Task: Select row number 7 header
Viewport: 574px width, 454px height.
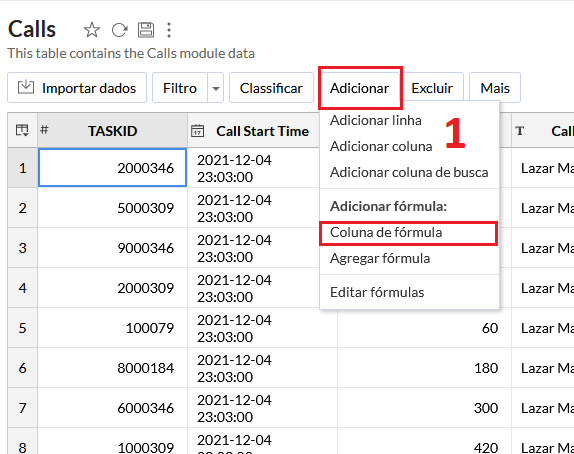Action: coord(23,408)
